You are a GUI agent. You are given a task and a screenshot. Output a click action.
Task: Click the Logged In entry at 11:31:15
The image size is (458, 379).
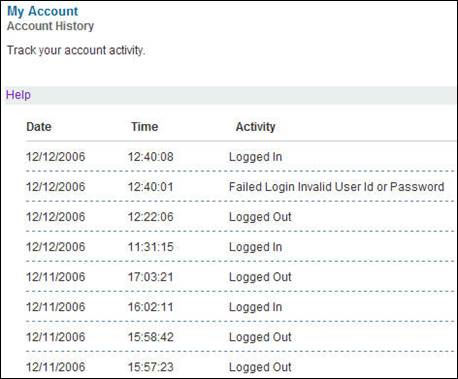(x=255, y=247)
